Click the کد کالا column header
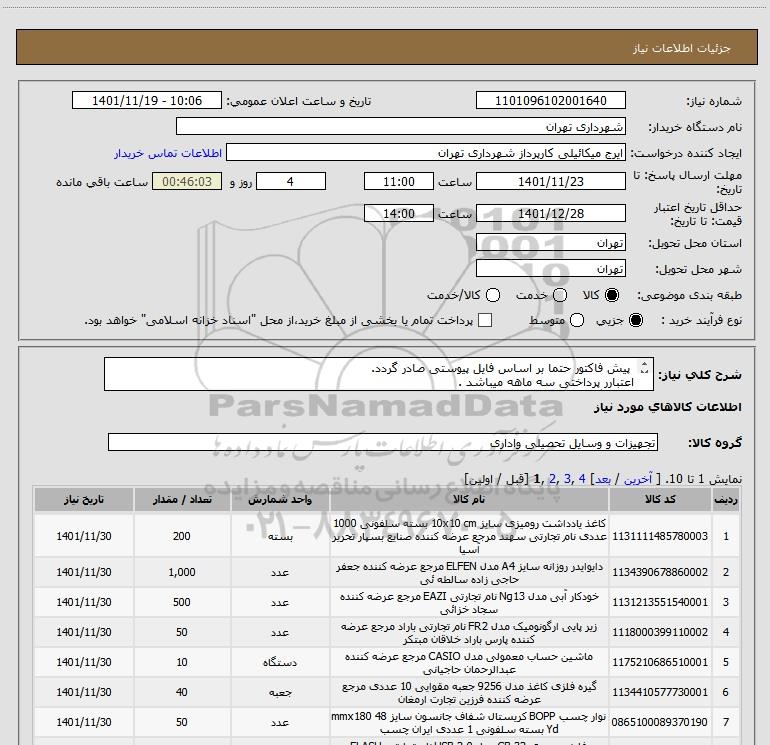 tap(660, 499)
